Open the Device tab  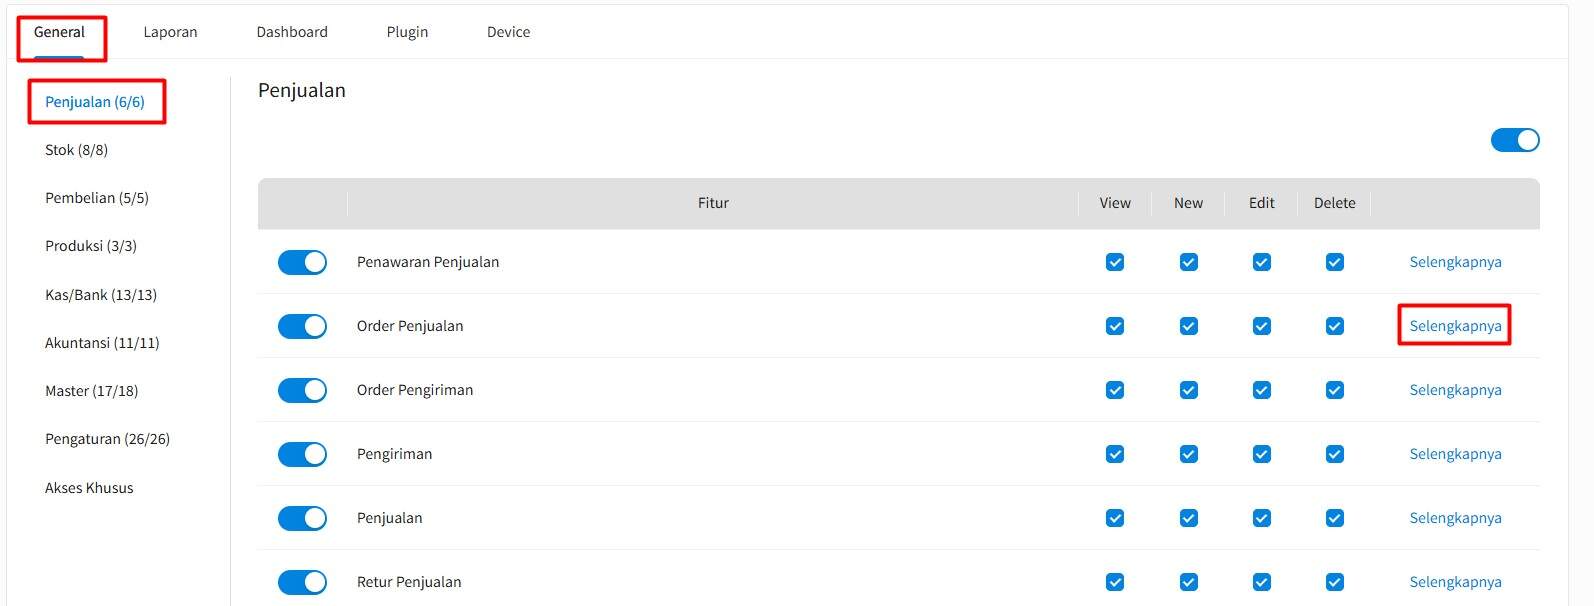point(508,31)
